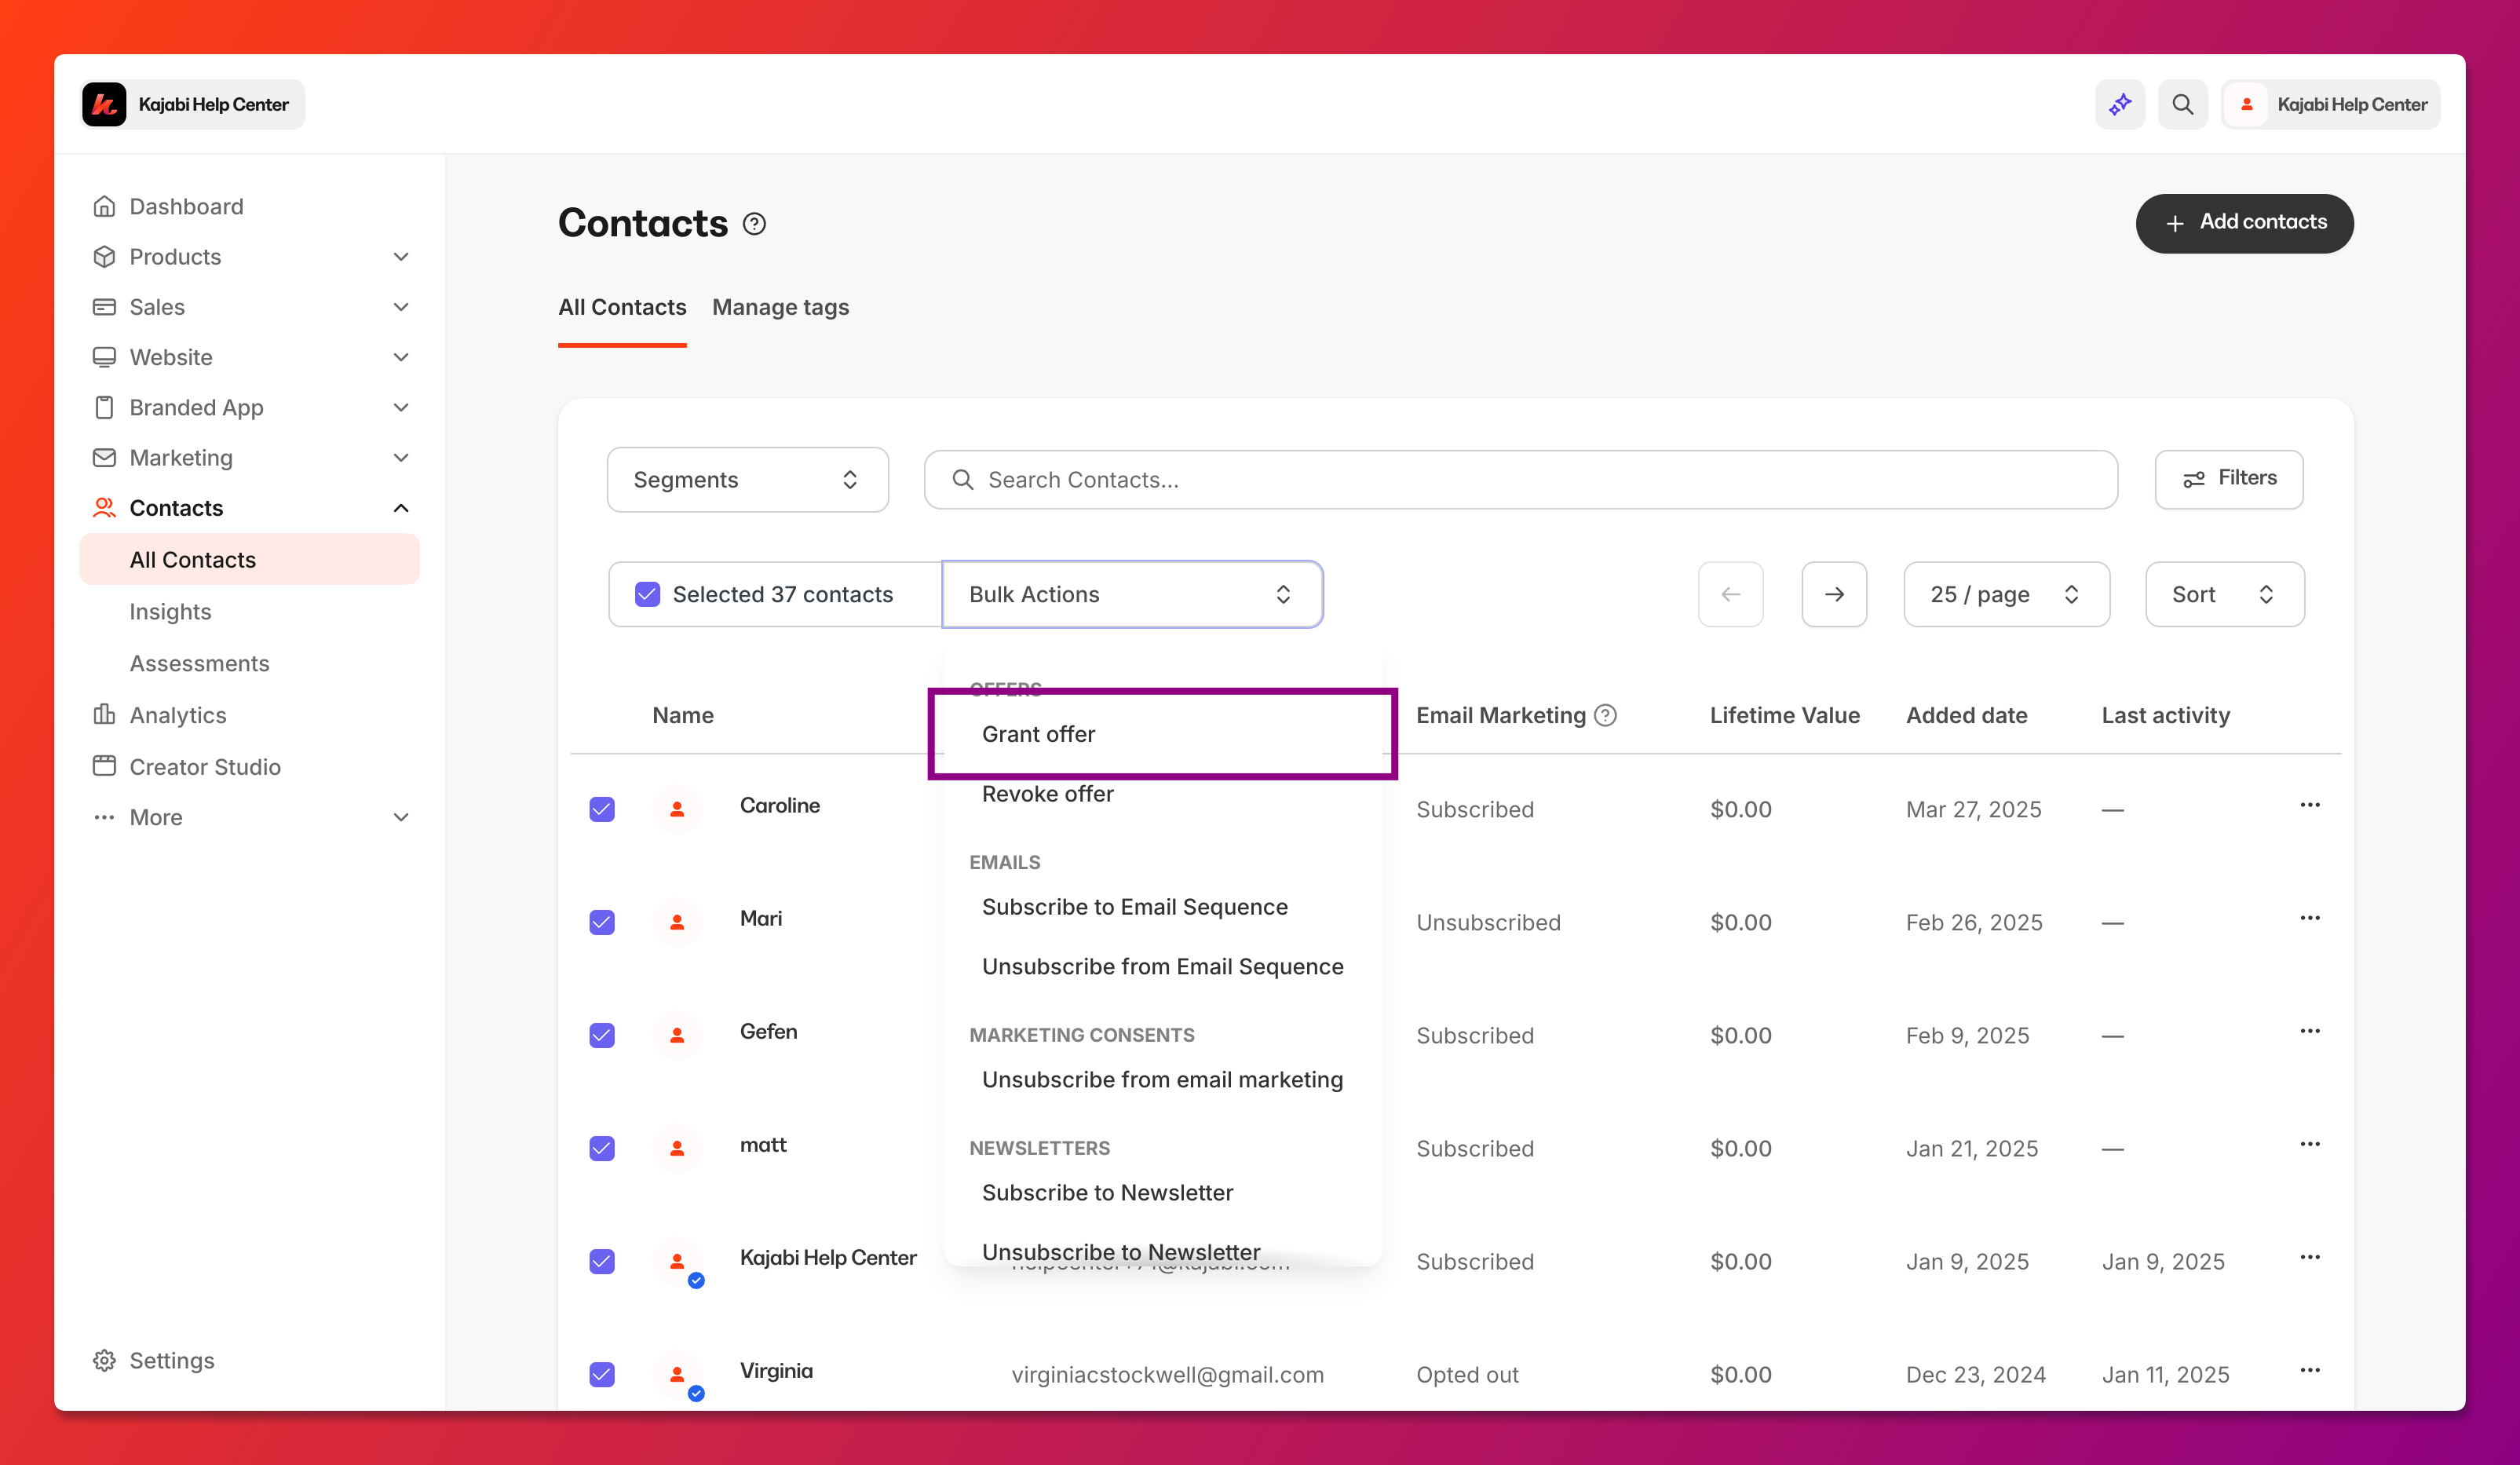Click the Kajabi logo icon

coord(104,104)
